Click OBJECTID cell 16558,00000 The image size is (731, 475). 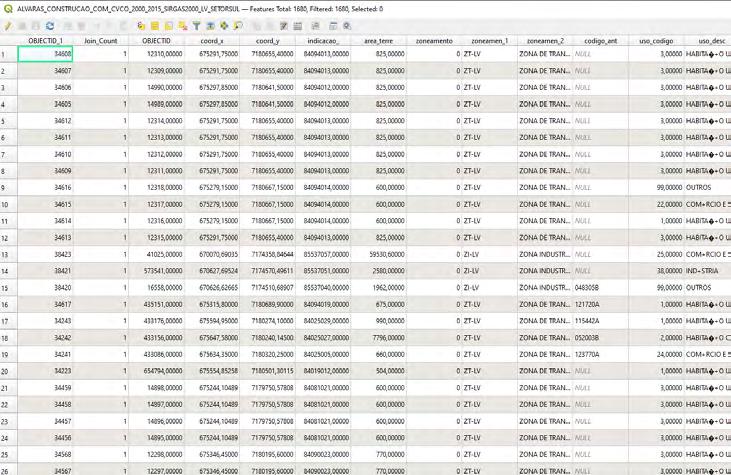tap(156, 288)
